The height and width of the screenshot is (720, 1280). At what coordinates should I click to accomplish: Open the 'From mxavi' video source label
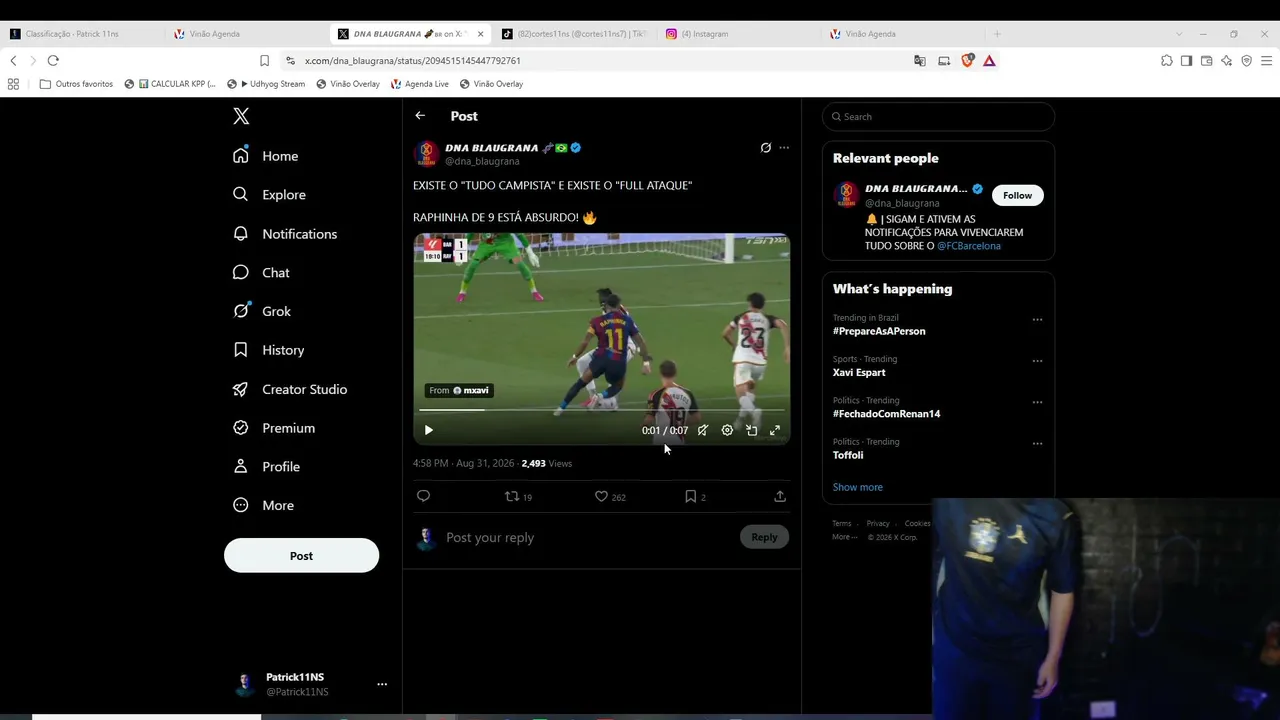(458, 390)
